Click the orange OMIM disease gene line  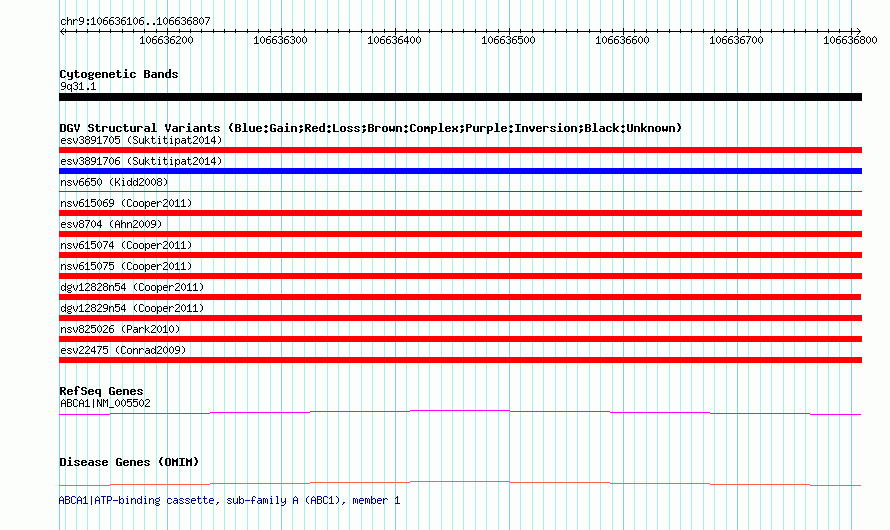coord(460,483)
